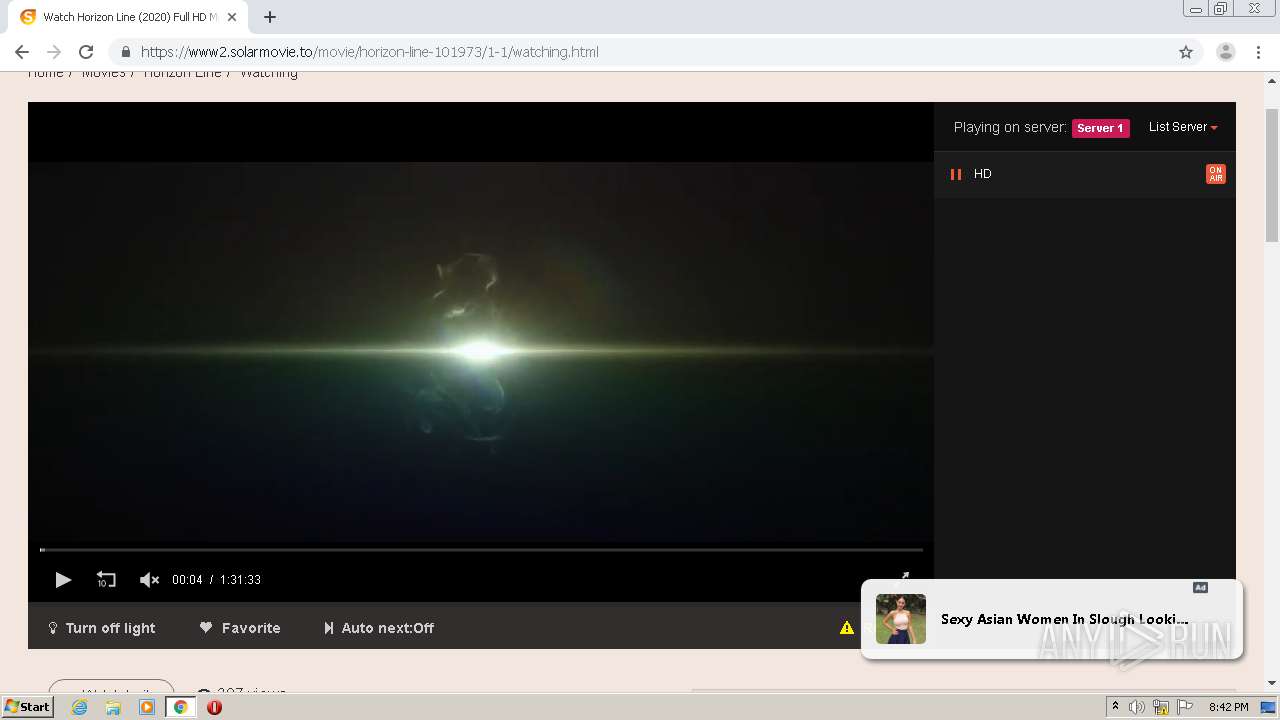This screenshot has width=1280, height=720.
Task: Rewind the video ten seconds
Action: (x=106, y=580)
